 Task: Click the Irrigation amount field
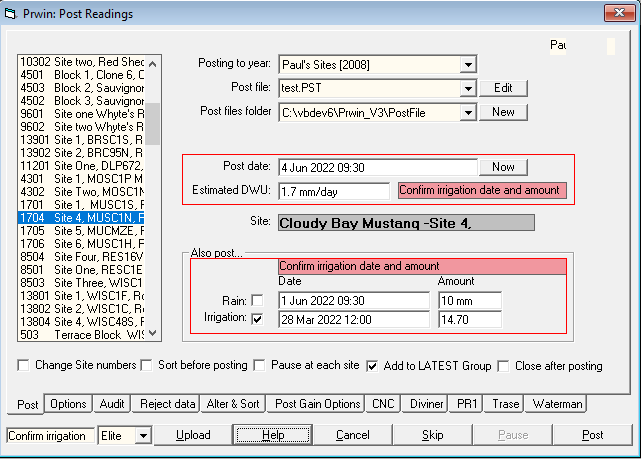pyautogui.click(x=468, y=319)
